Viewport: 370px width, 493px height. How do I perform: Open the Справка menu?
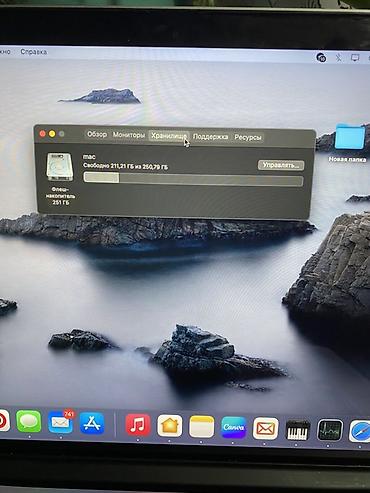[x=33, y=52]
